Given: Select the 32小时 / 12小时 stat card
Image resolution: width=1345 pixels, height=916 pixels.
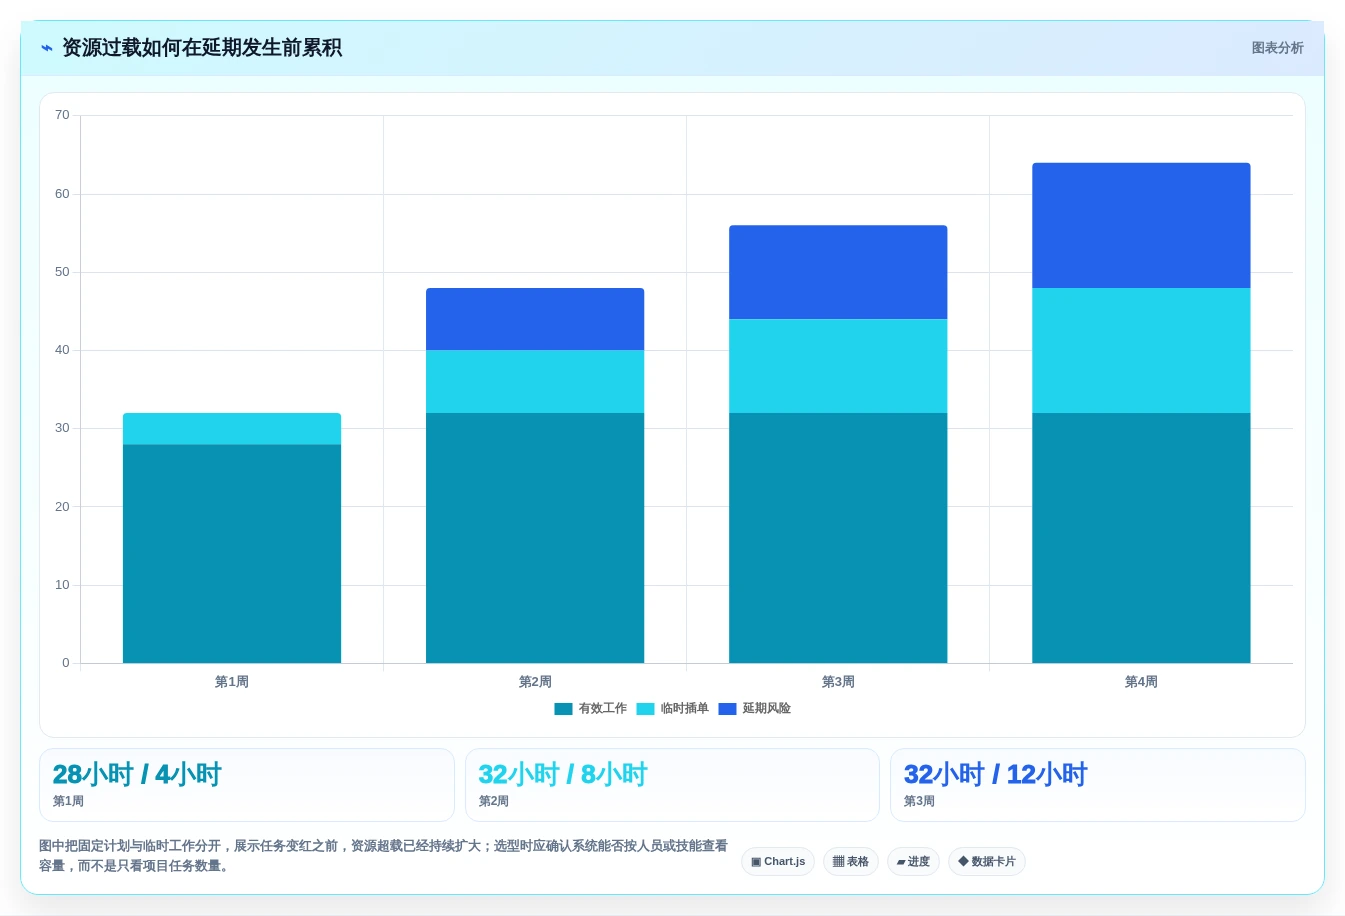Looking at the screenshot, I should 1098,785.
